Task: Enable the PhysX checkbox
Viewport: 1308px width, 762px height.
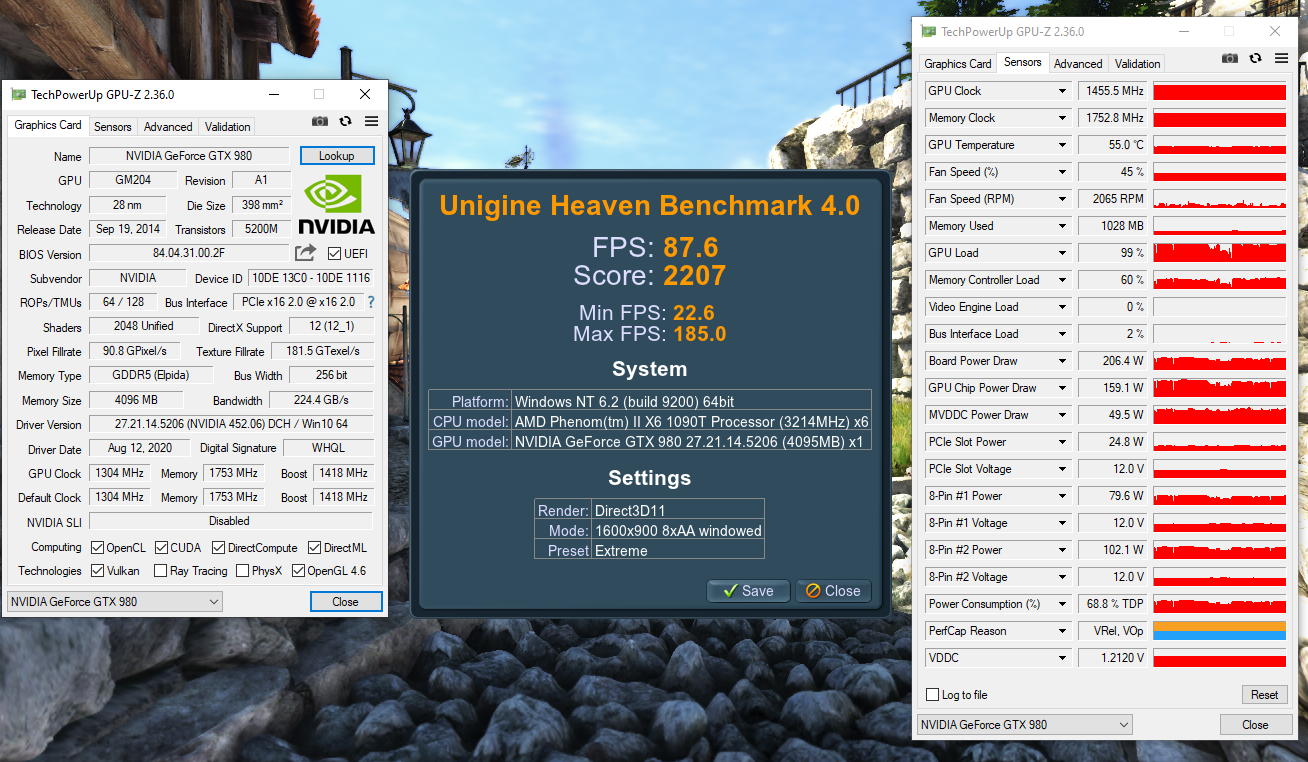Action: coord(243,571)
